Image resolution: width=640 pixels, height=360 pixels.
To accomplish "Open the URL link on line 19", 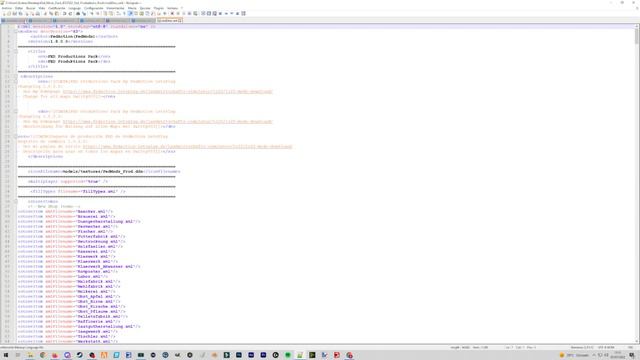I will [x=167, y=122].
